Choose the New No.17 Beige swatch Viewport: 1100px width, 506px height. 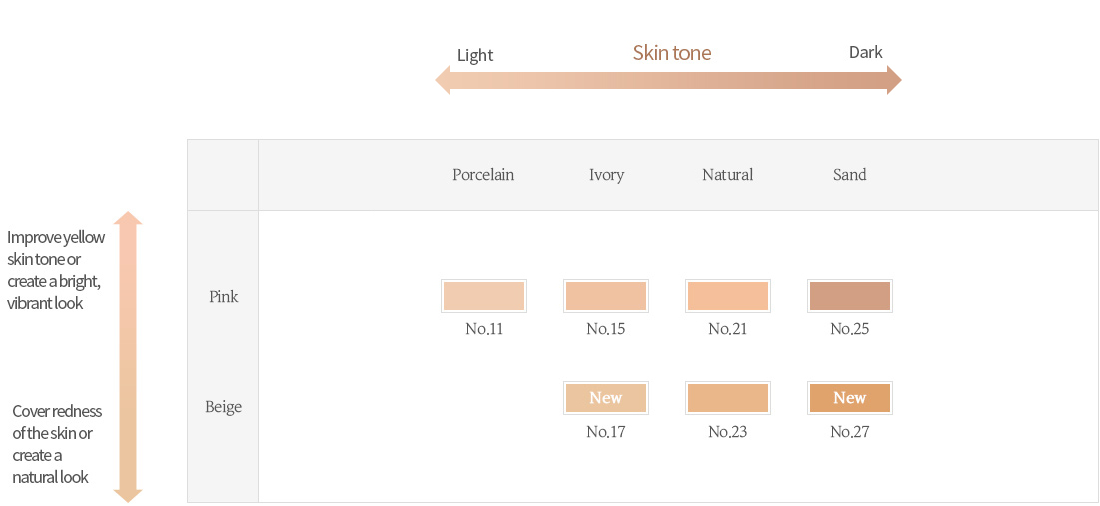[x=605, y=398]
